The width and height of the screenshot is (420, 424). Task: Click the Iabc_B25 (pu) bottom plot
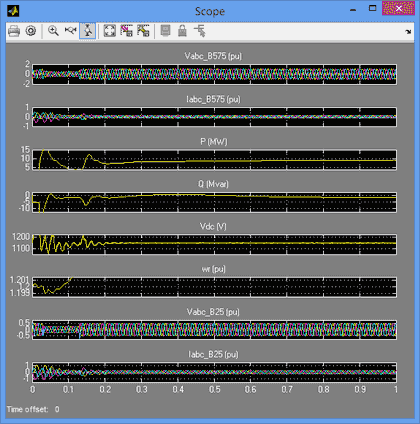pyautogui.click(x=214, y=372)
